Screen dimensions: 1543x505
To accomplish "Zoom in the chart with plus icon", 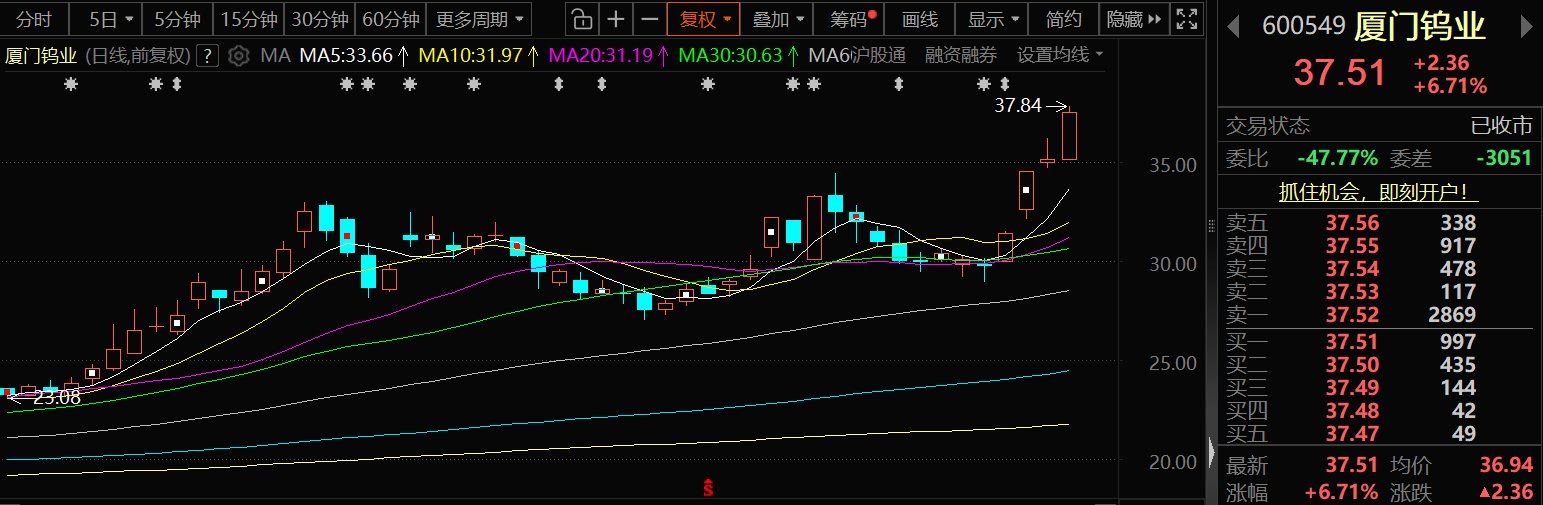I will click(617, 19).
